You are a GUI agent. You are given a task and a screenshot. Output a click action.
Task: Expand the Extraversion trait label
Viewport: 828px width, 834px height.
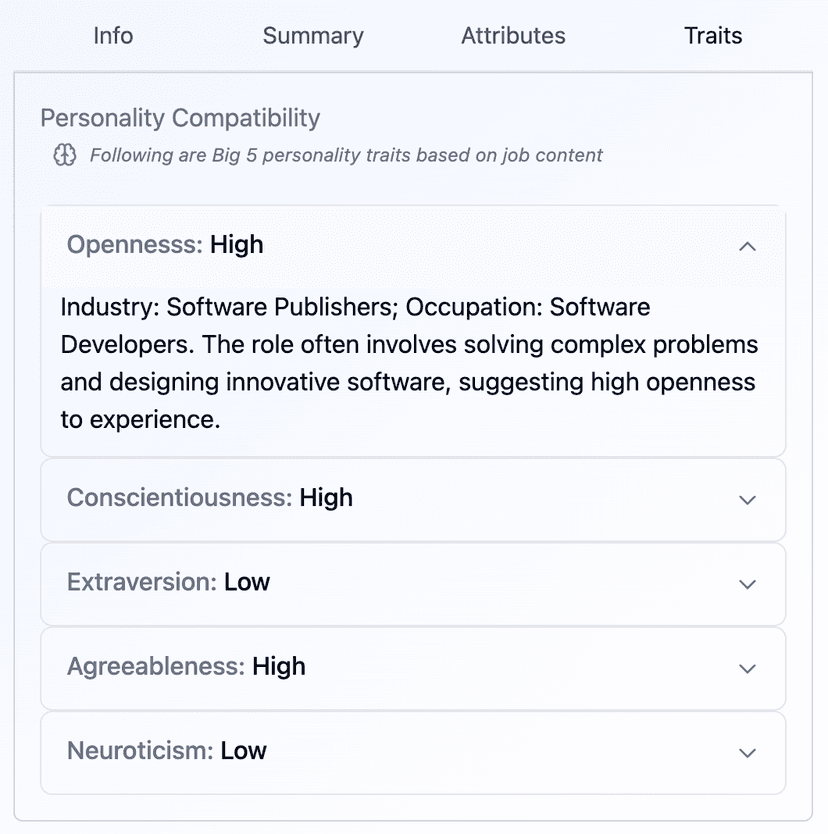(x=140, y=582)
